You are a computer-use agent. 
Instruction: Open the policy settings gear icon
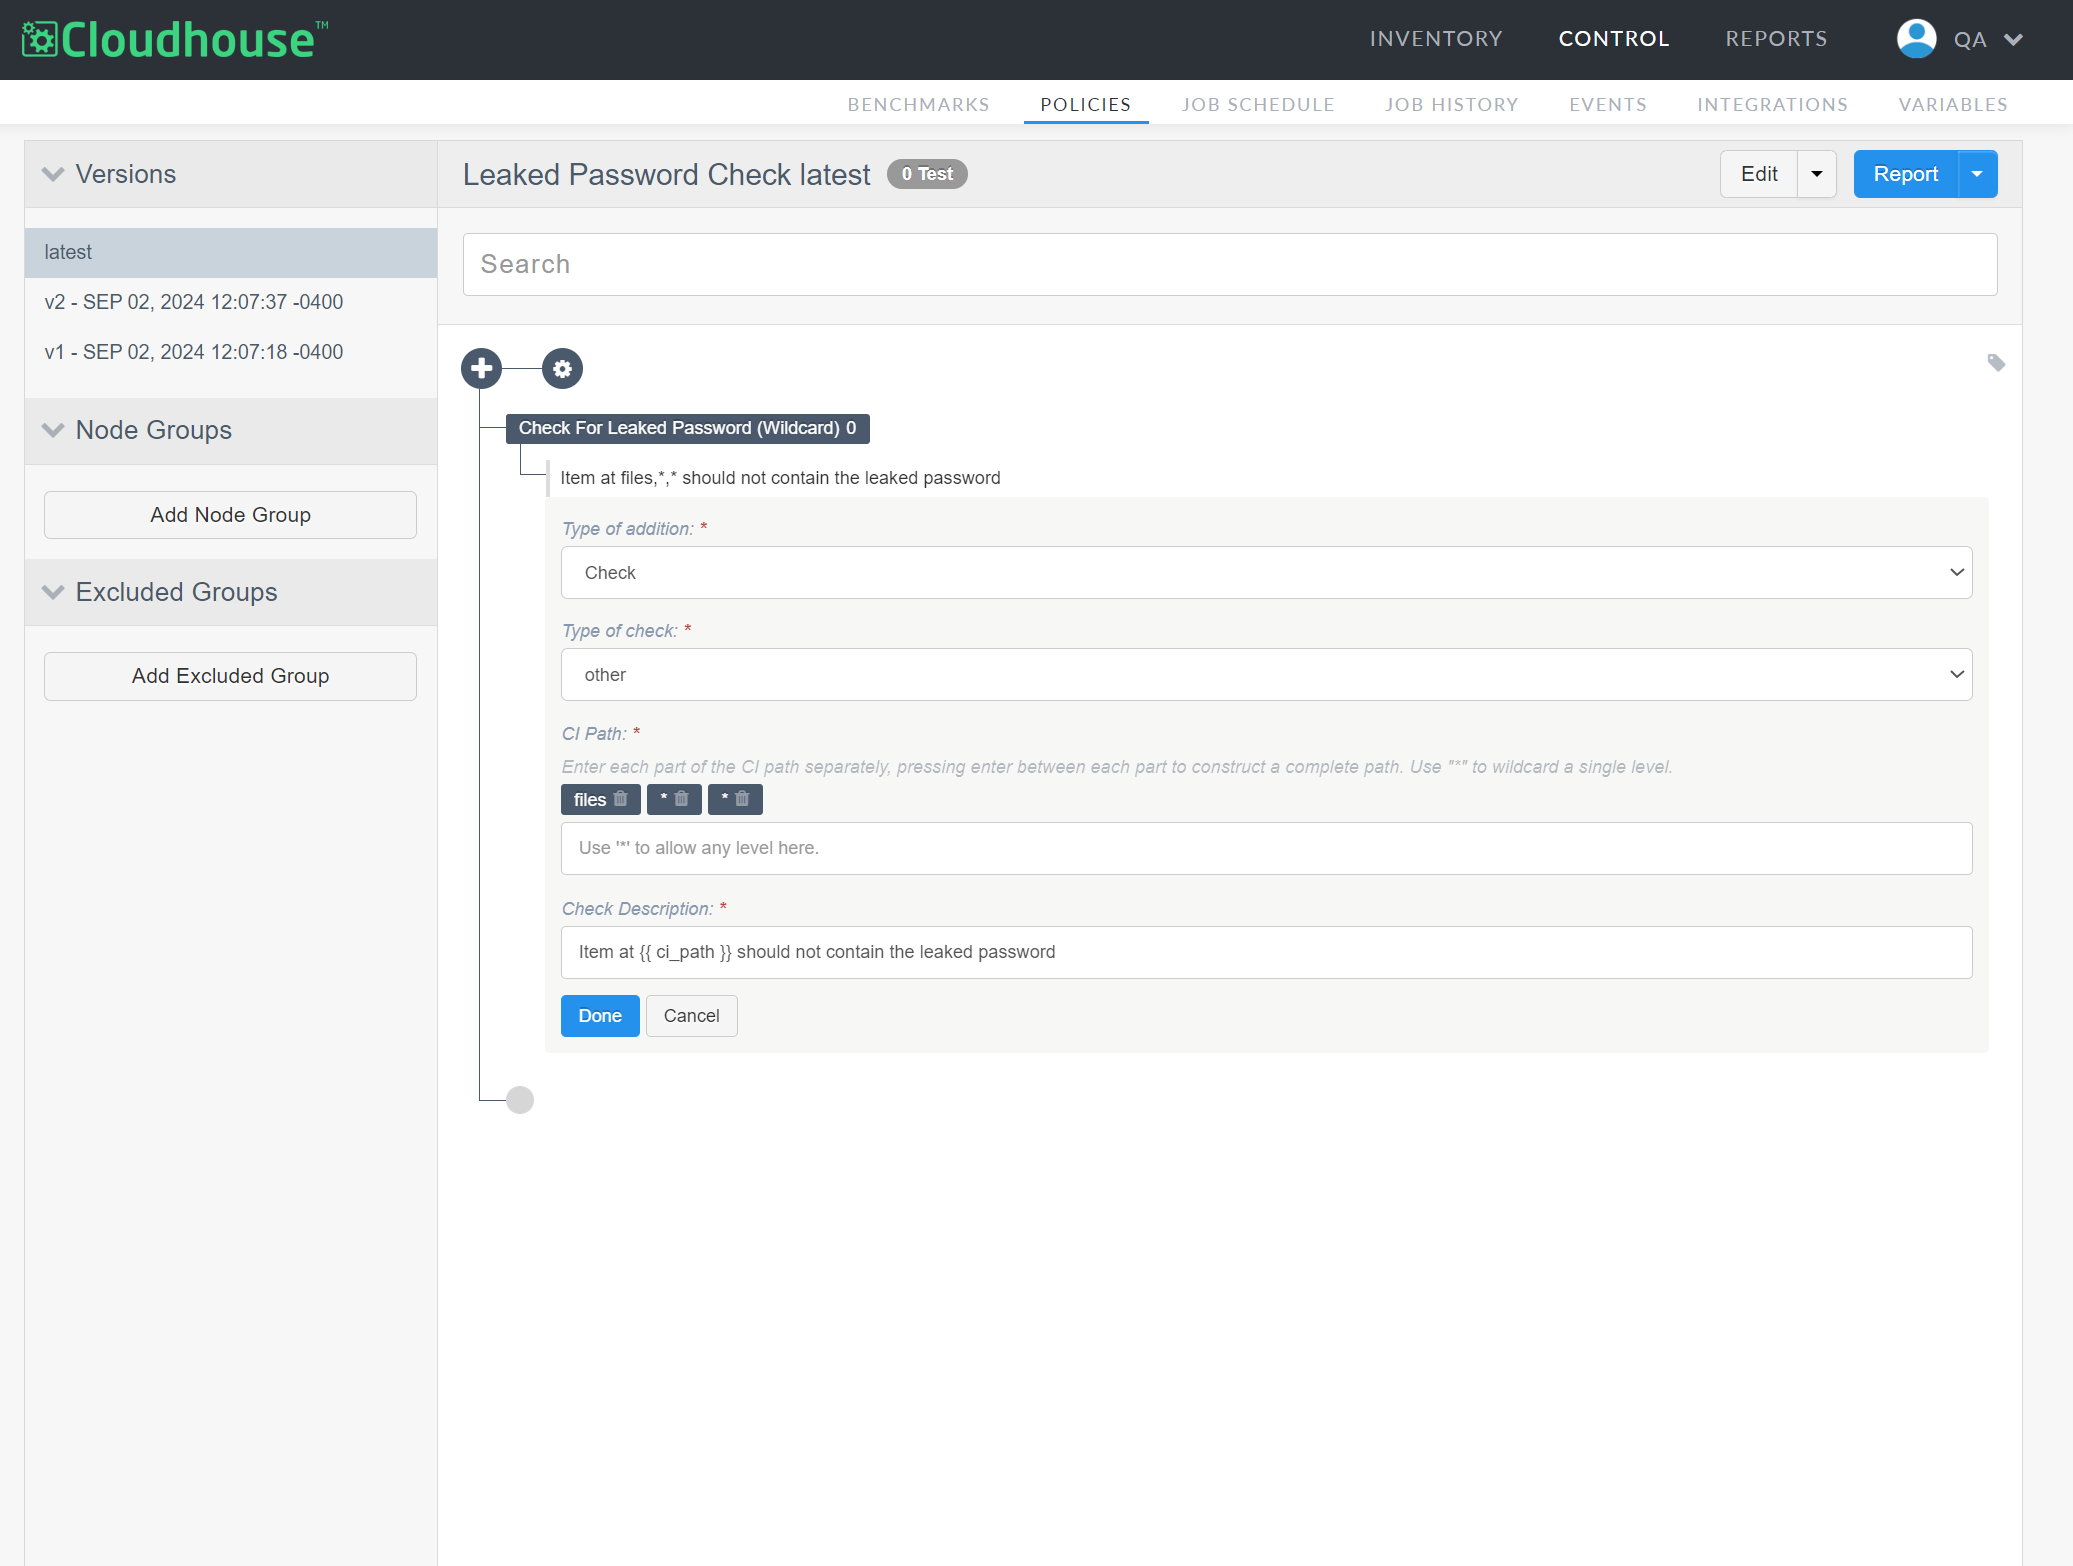[562, 368]
